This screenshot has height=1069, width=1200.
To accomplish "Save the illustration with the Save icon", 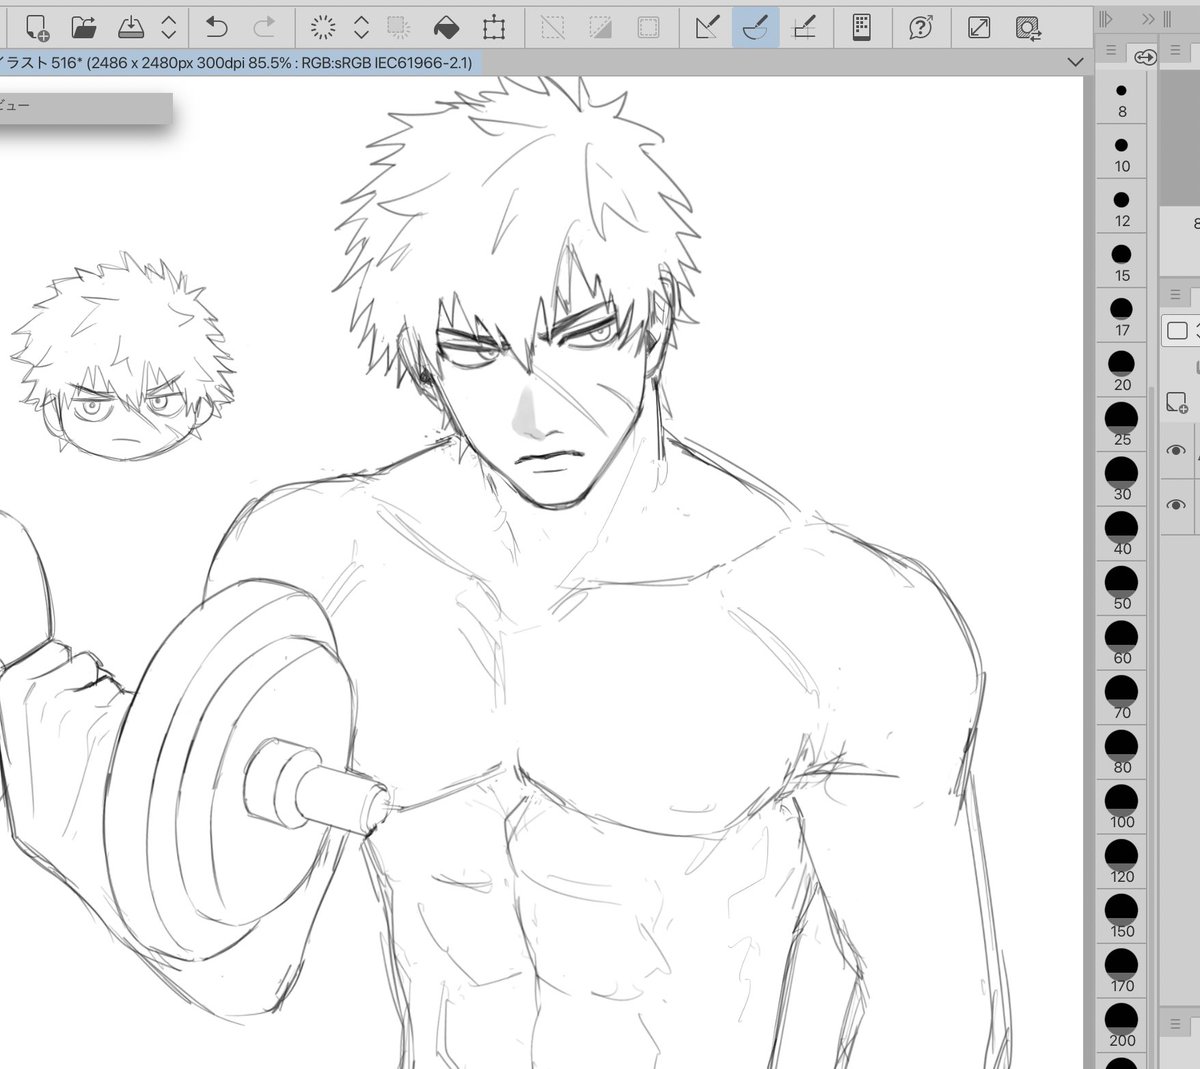I will click(131, 27).
